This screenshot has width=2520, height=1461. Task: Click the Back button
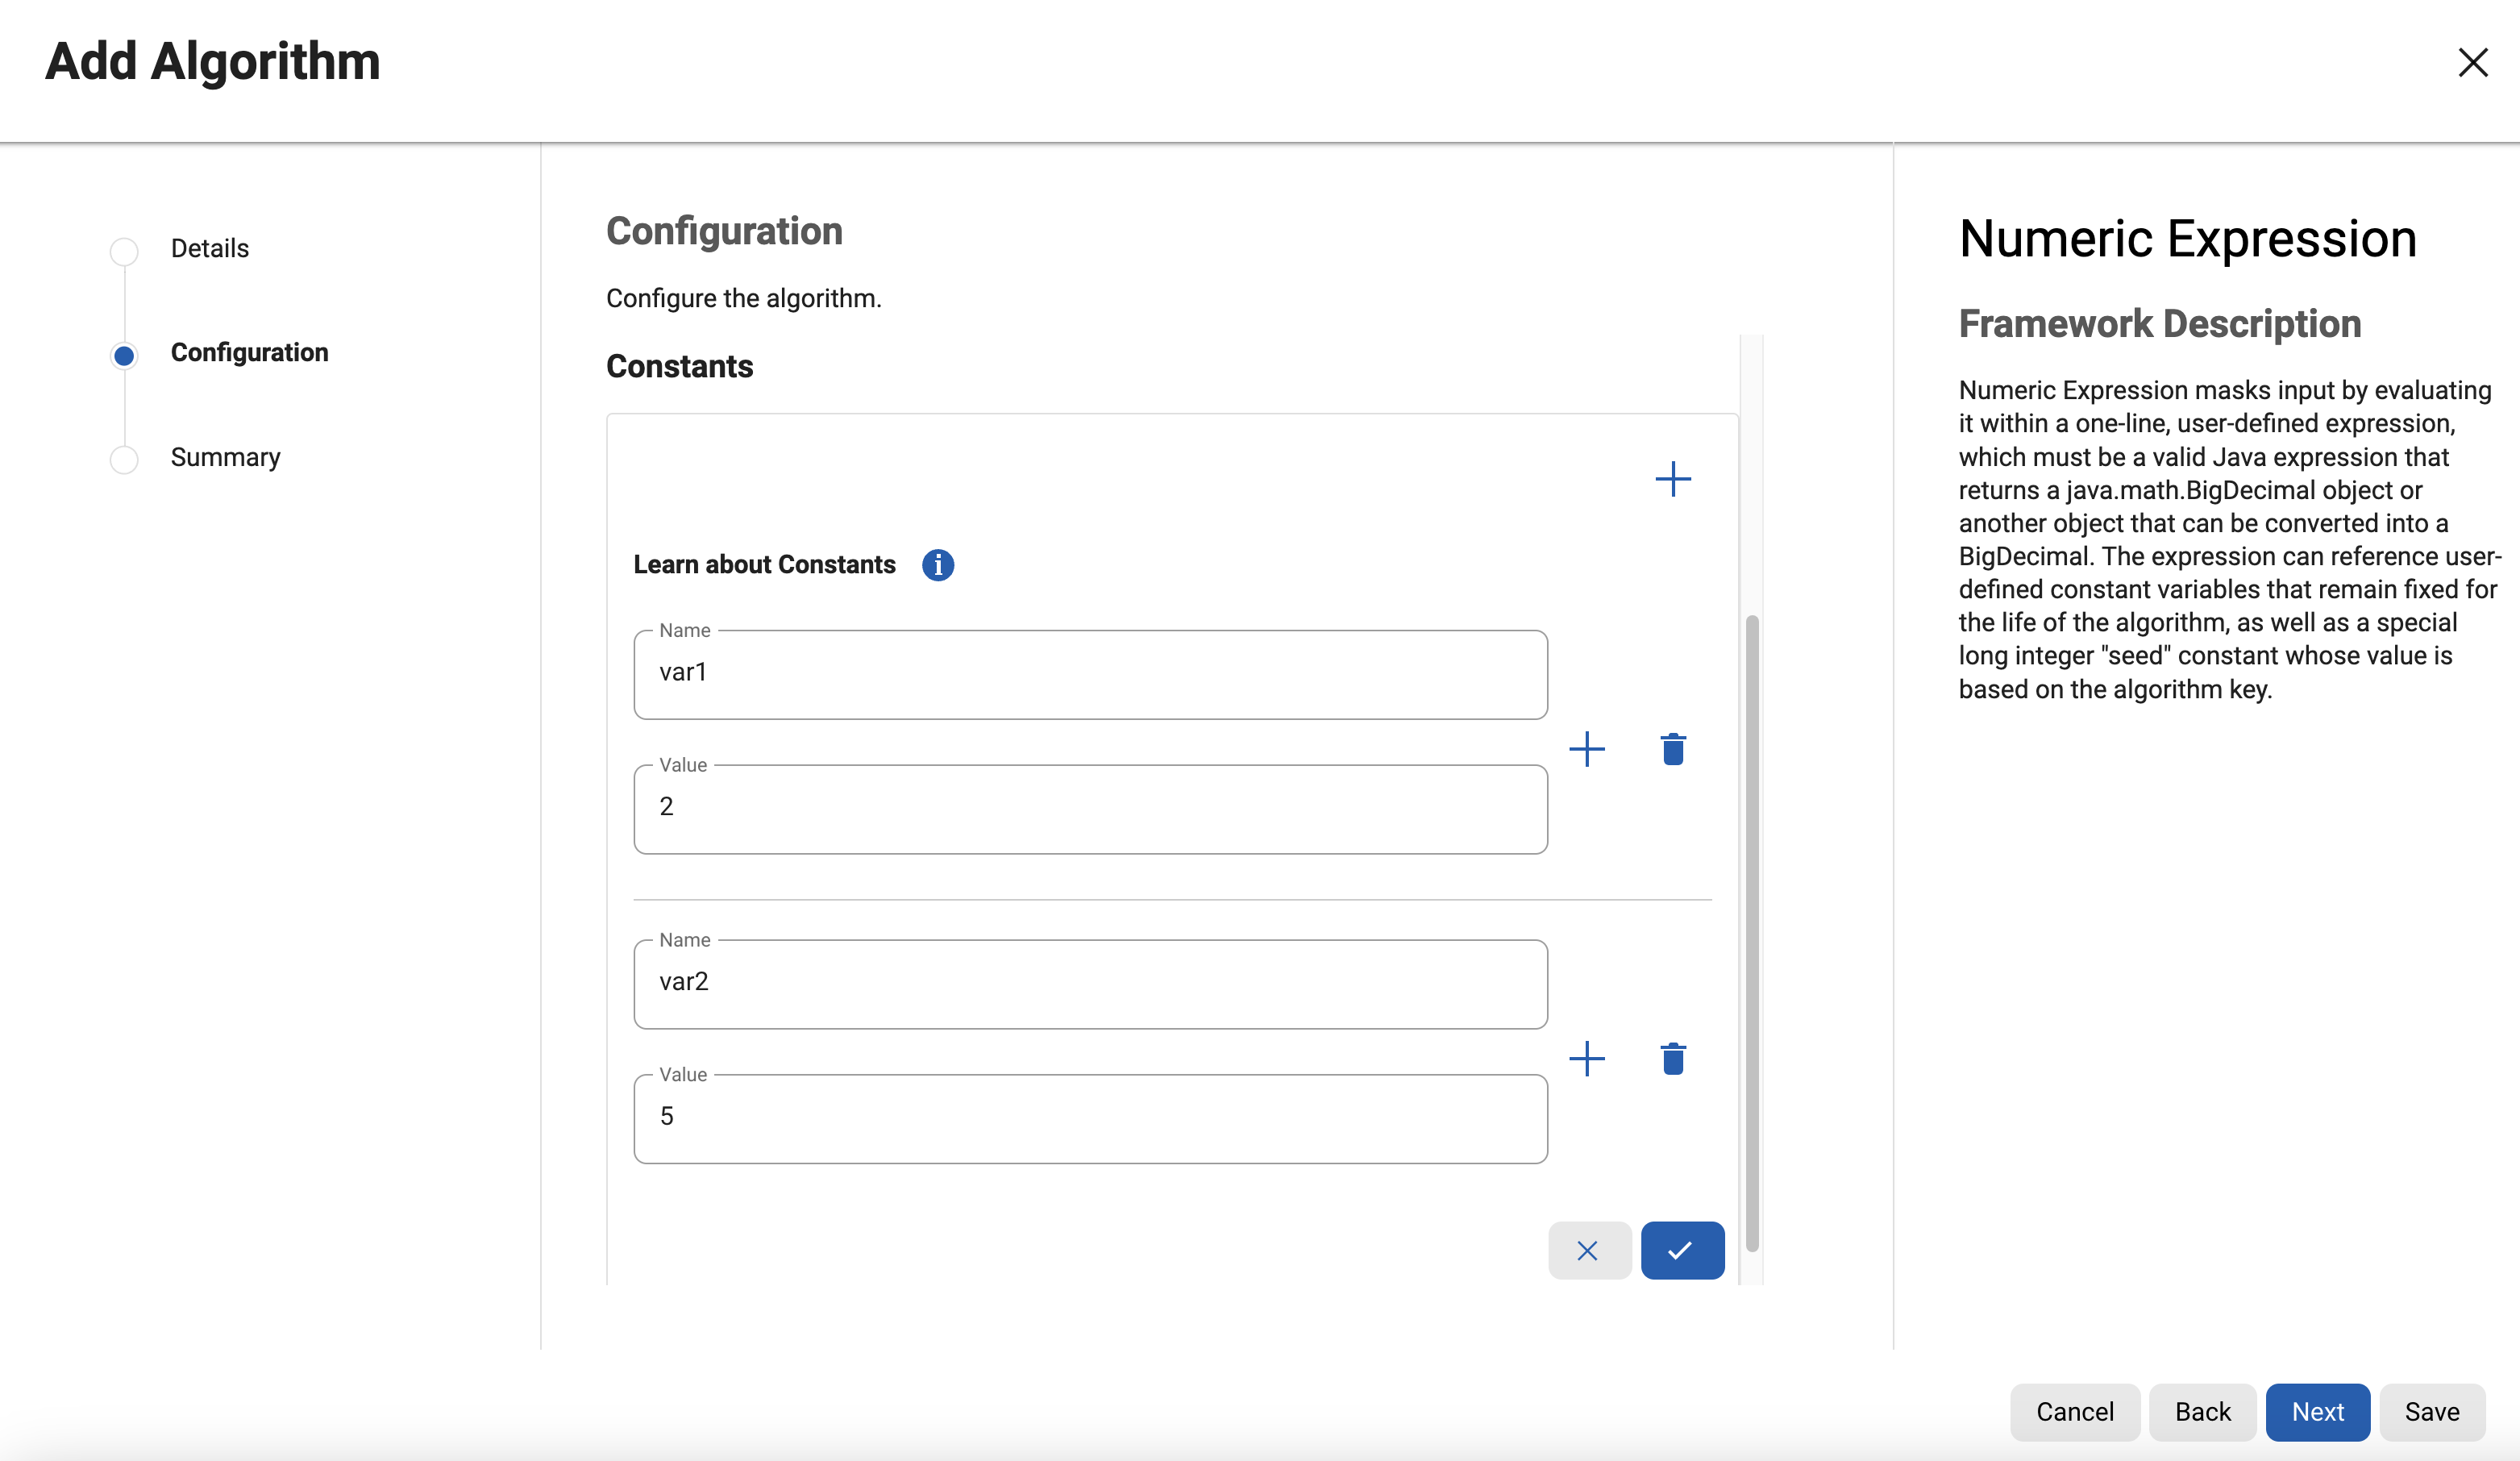pyautogui.click(x=2202, y=1411)
